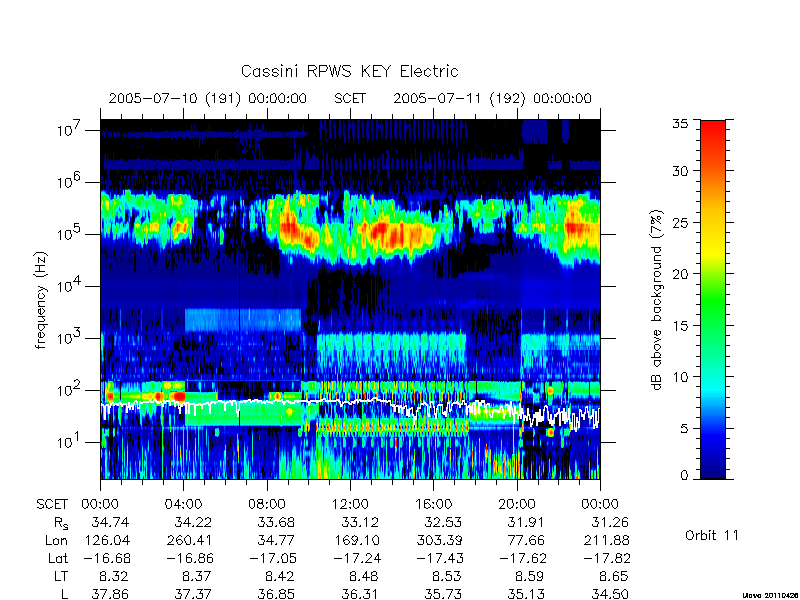Click the L value 37.86

pos(110,594)
